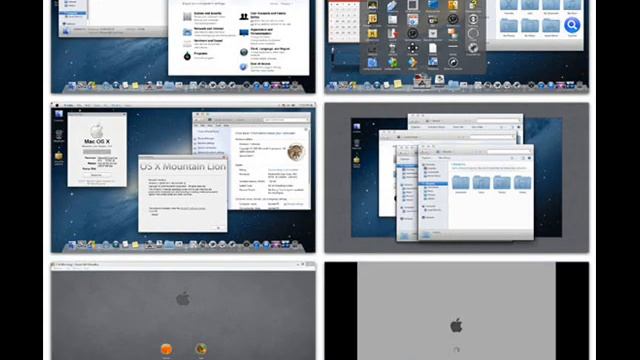Screen dimensions: 640x360
Task: Open the Apple boot logo thumbnail with black side bars
Action: coord(457,311)
